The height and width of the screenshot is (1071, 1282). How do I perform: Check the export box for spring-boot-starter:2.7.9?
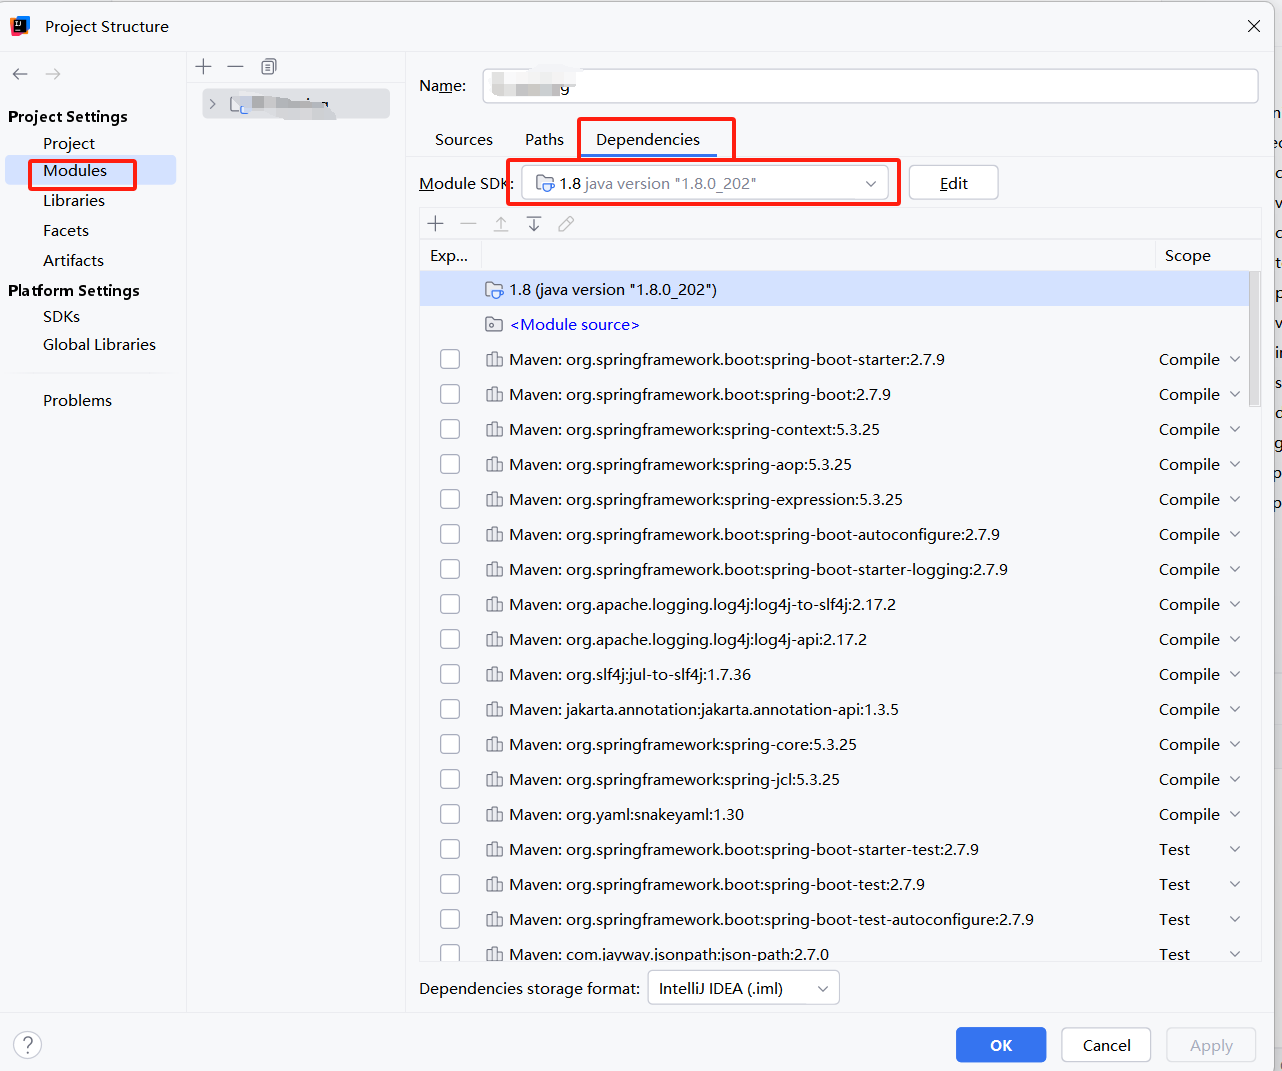450,359
